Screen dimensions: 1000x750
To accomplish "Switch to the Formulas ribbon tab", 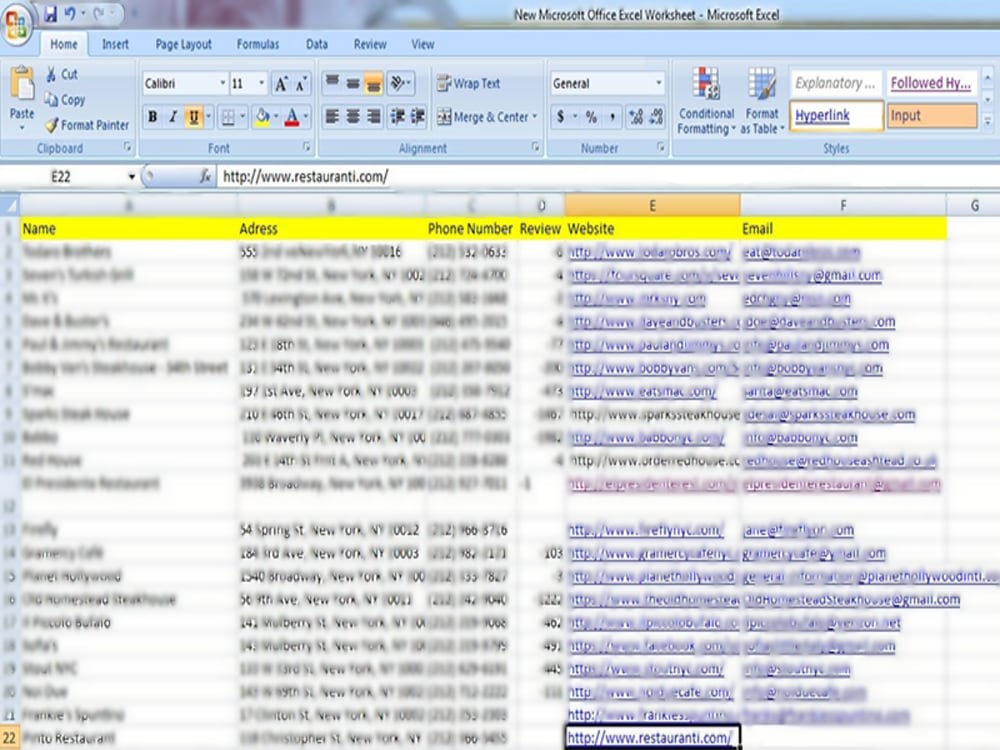I will coord(257,43).
